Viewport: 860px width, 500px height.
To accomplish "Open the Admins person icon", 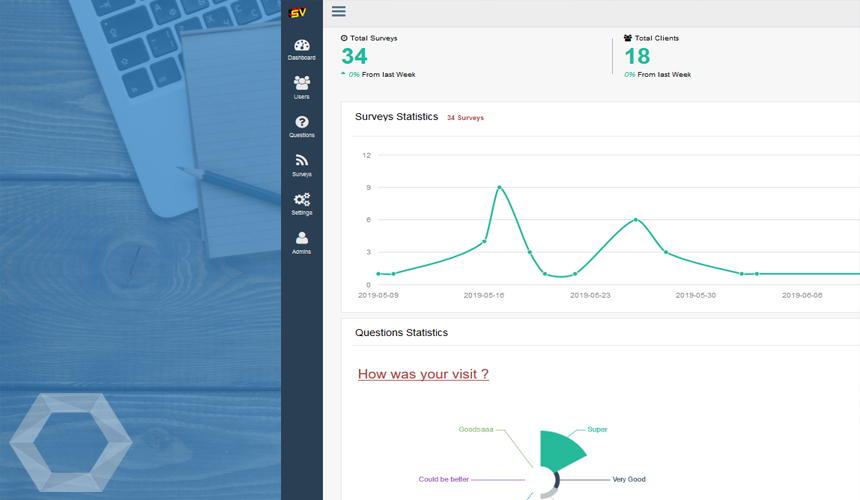I will pos(301,238).
